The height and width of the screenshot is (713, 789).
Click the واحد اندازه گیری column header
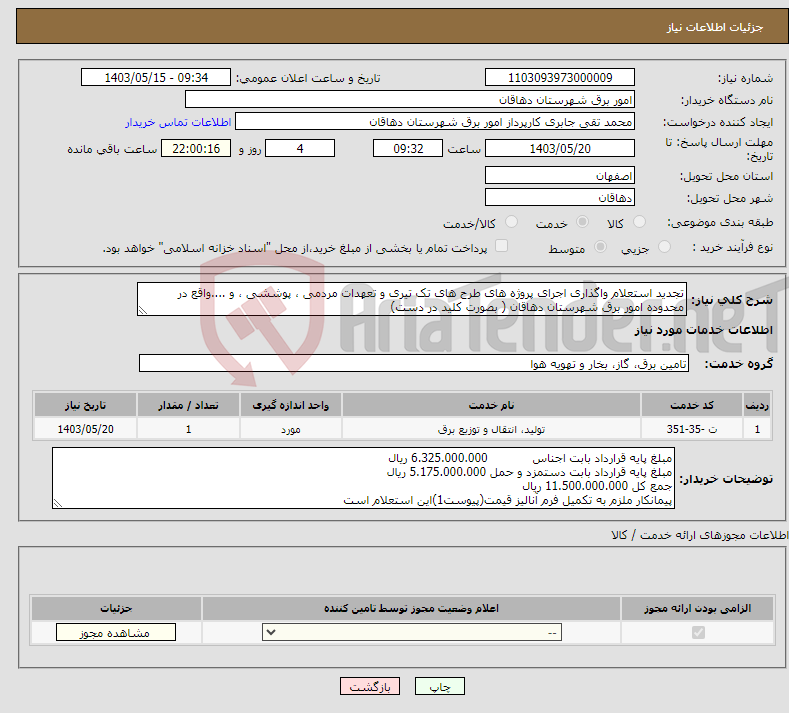(x=290, y=405)
